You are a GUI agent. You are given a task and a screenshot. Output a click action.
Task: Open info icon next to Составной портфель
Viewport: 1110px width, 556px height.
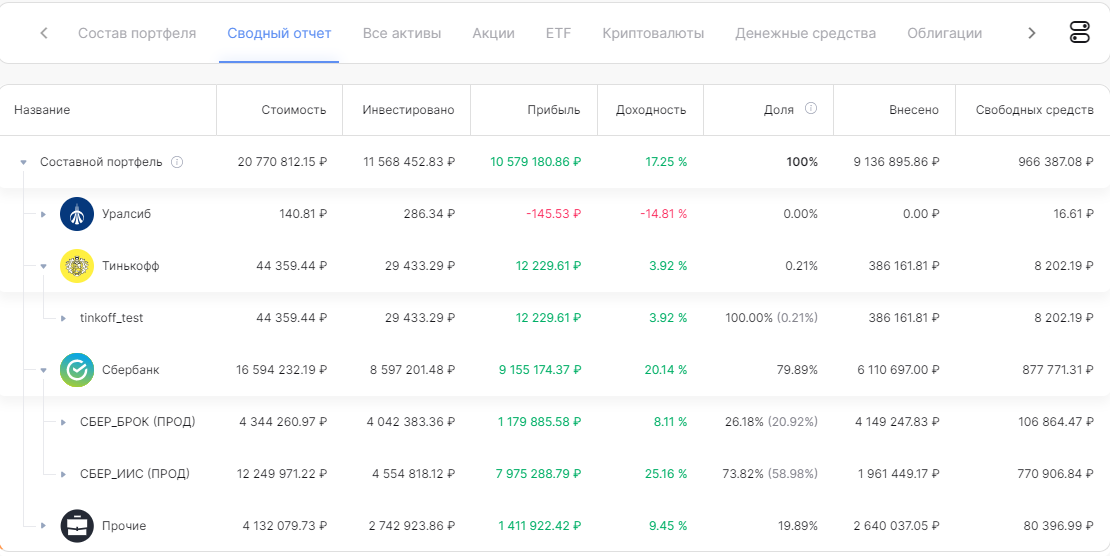click(177, 162)
